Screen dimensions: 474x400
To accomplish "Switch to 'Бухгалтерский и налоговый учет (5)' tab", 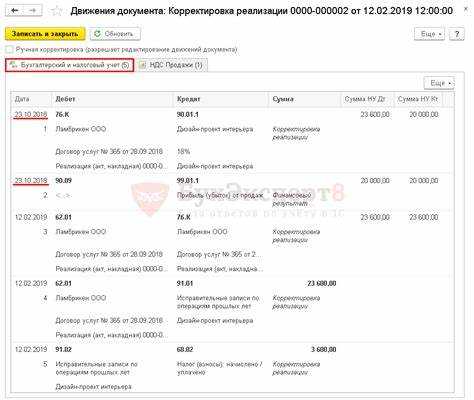I will (x=70, y=65).
